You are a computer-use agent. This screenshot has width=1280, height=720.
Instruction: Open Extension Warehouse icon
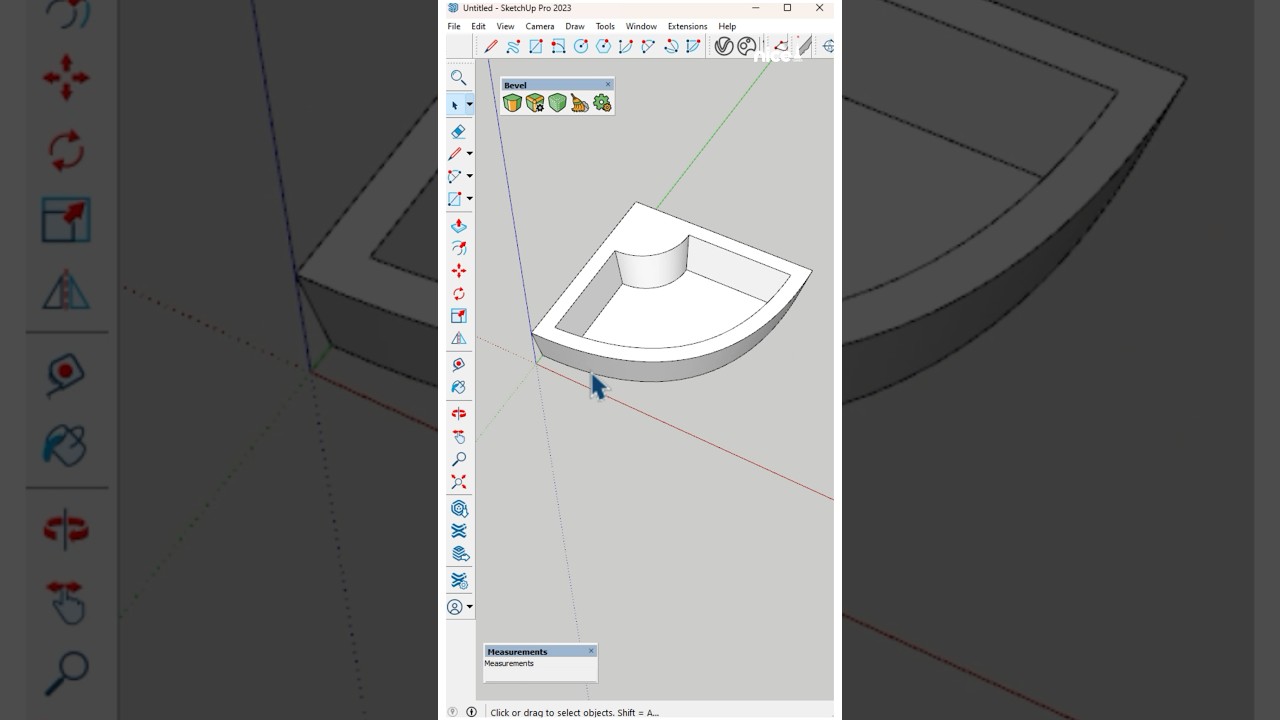(458, 531)
